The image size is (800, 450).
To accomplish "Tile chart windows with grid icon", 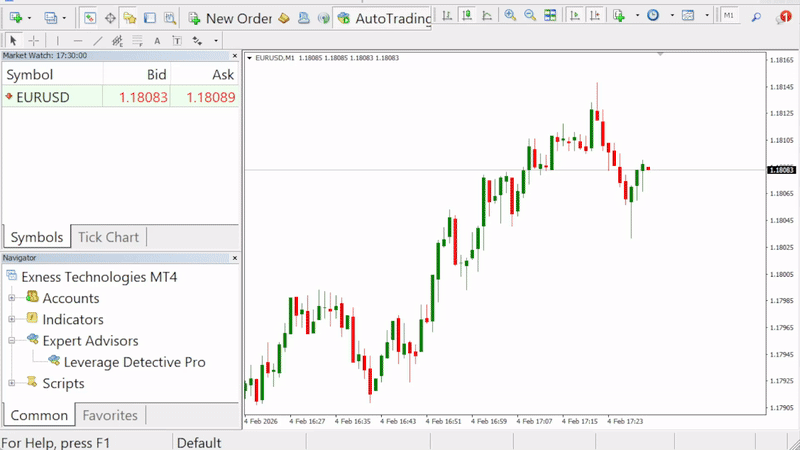I will (x=550, y=15).
